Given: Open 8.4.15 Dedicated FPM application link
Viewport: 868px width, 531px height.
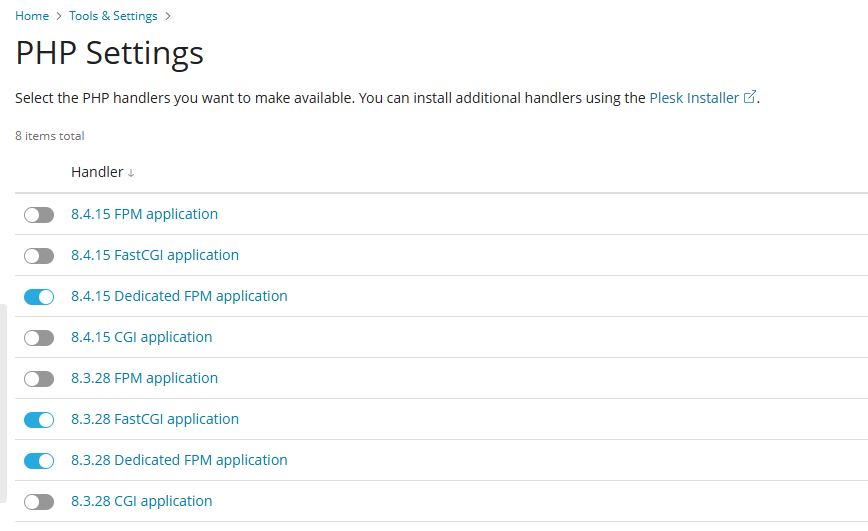Looking at the screenshot, I should [x=179, y=296].
